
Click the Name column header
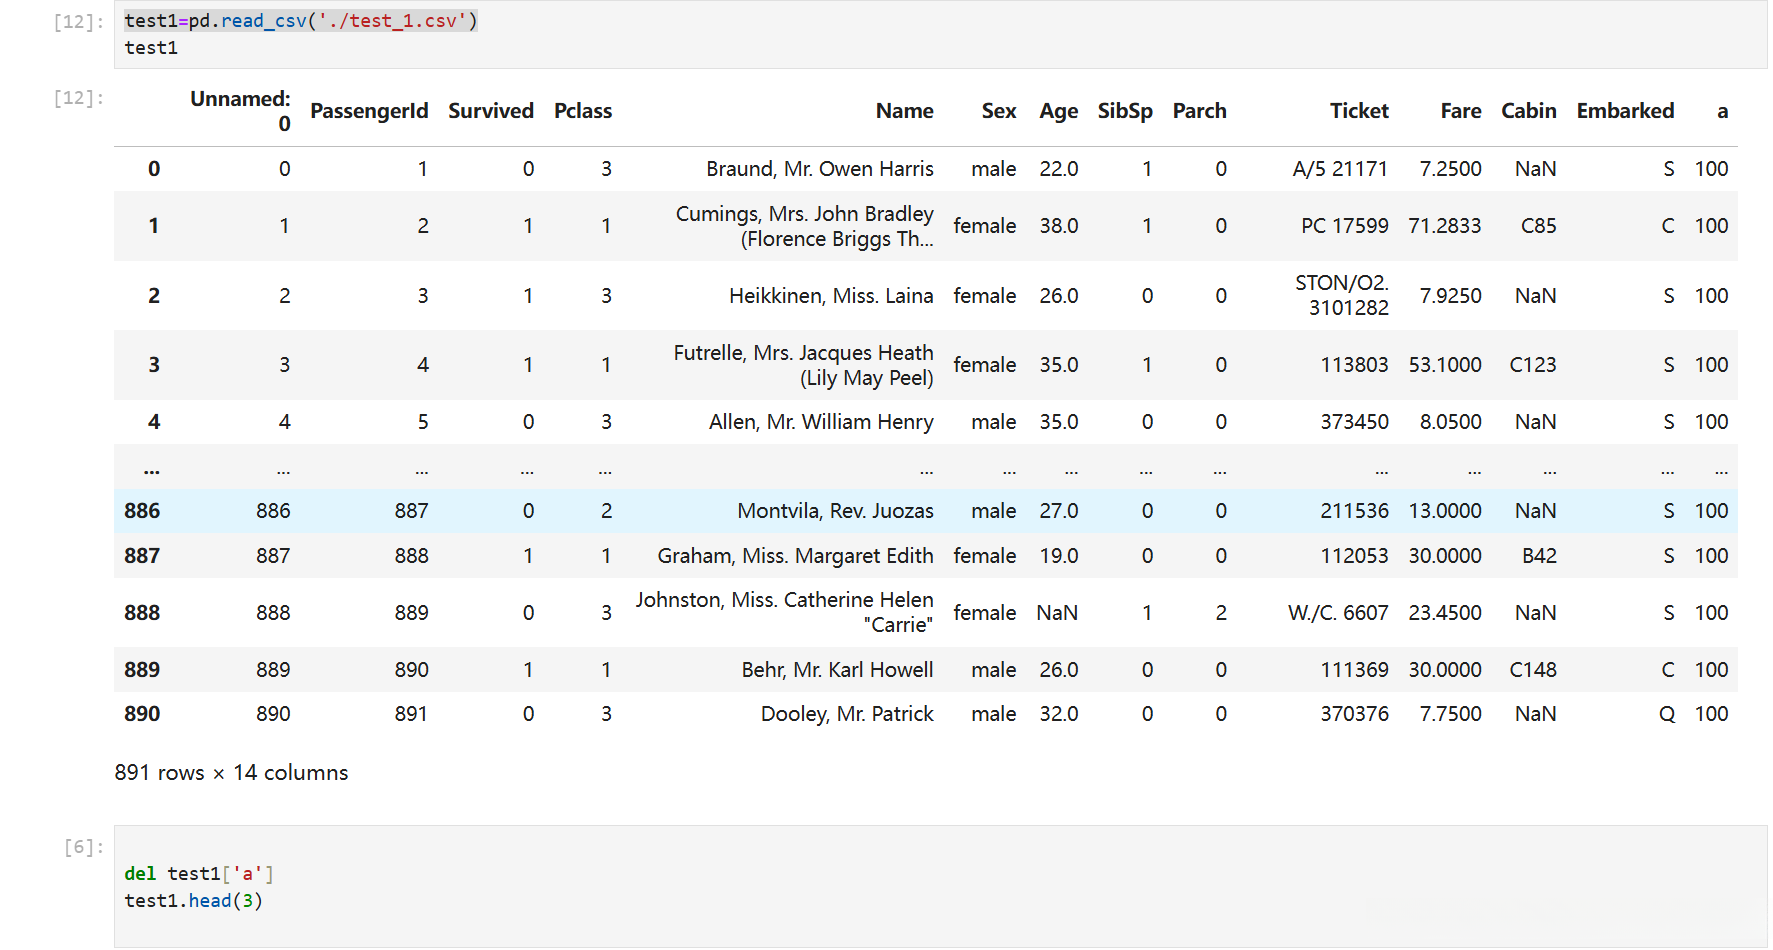tap(905, 111)
